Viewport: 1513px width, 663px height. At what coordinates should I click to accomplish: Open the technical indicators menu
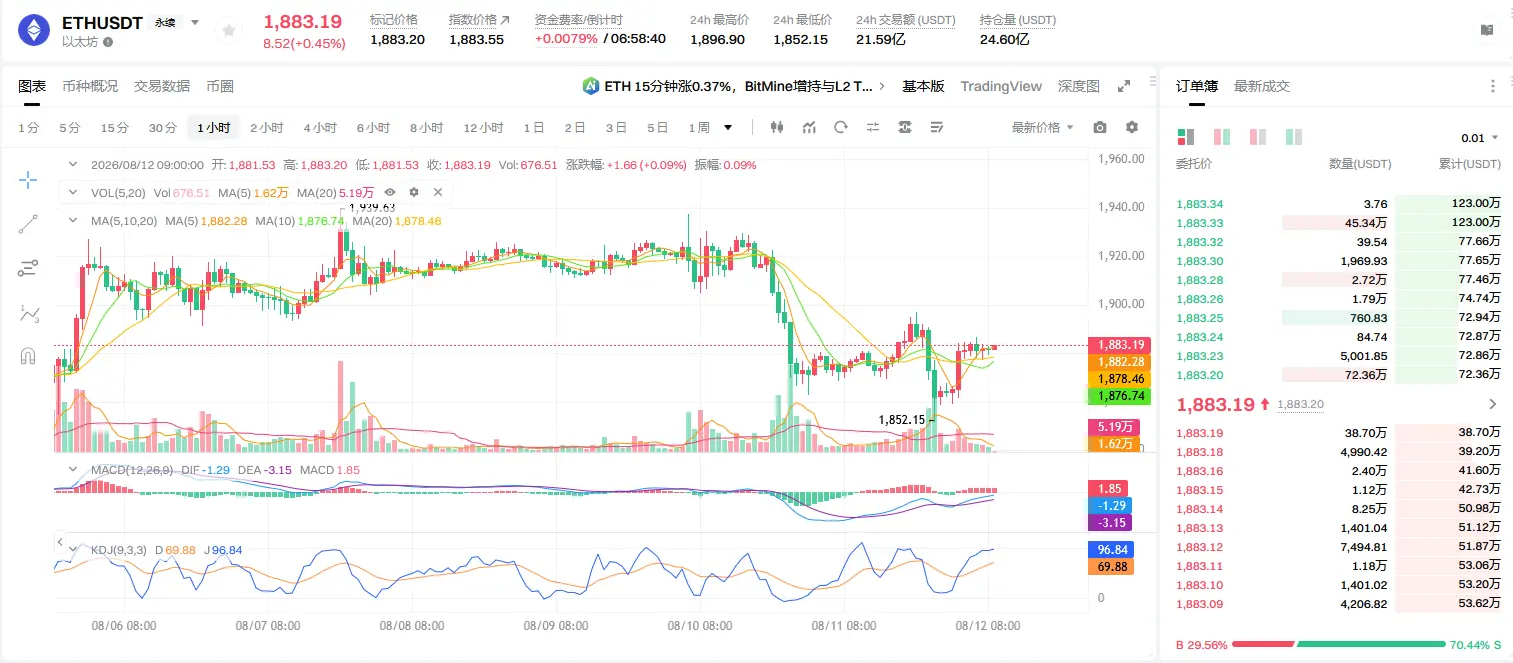(x=809, y=127)
